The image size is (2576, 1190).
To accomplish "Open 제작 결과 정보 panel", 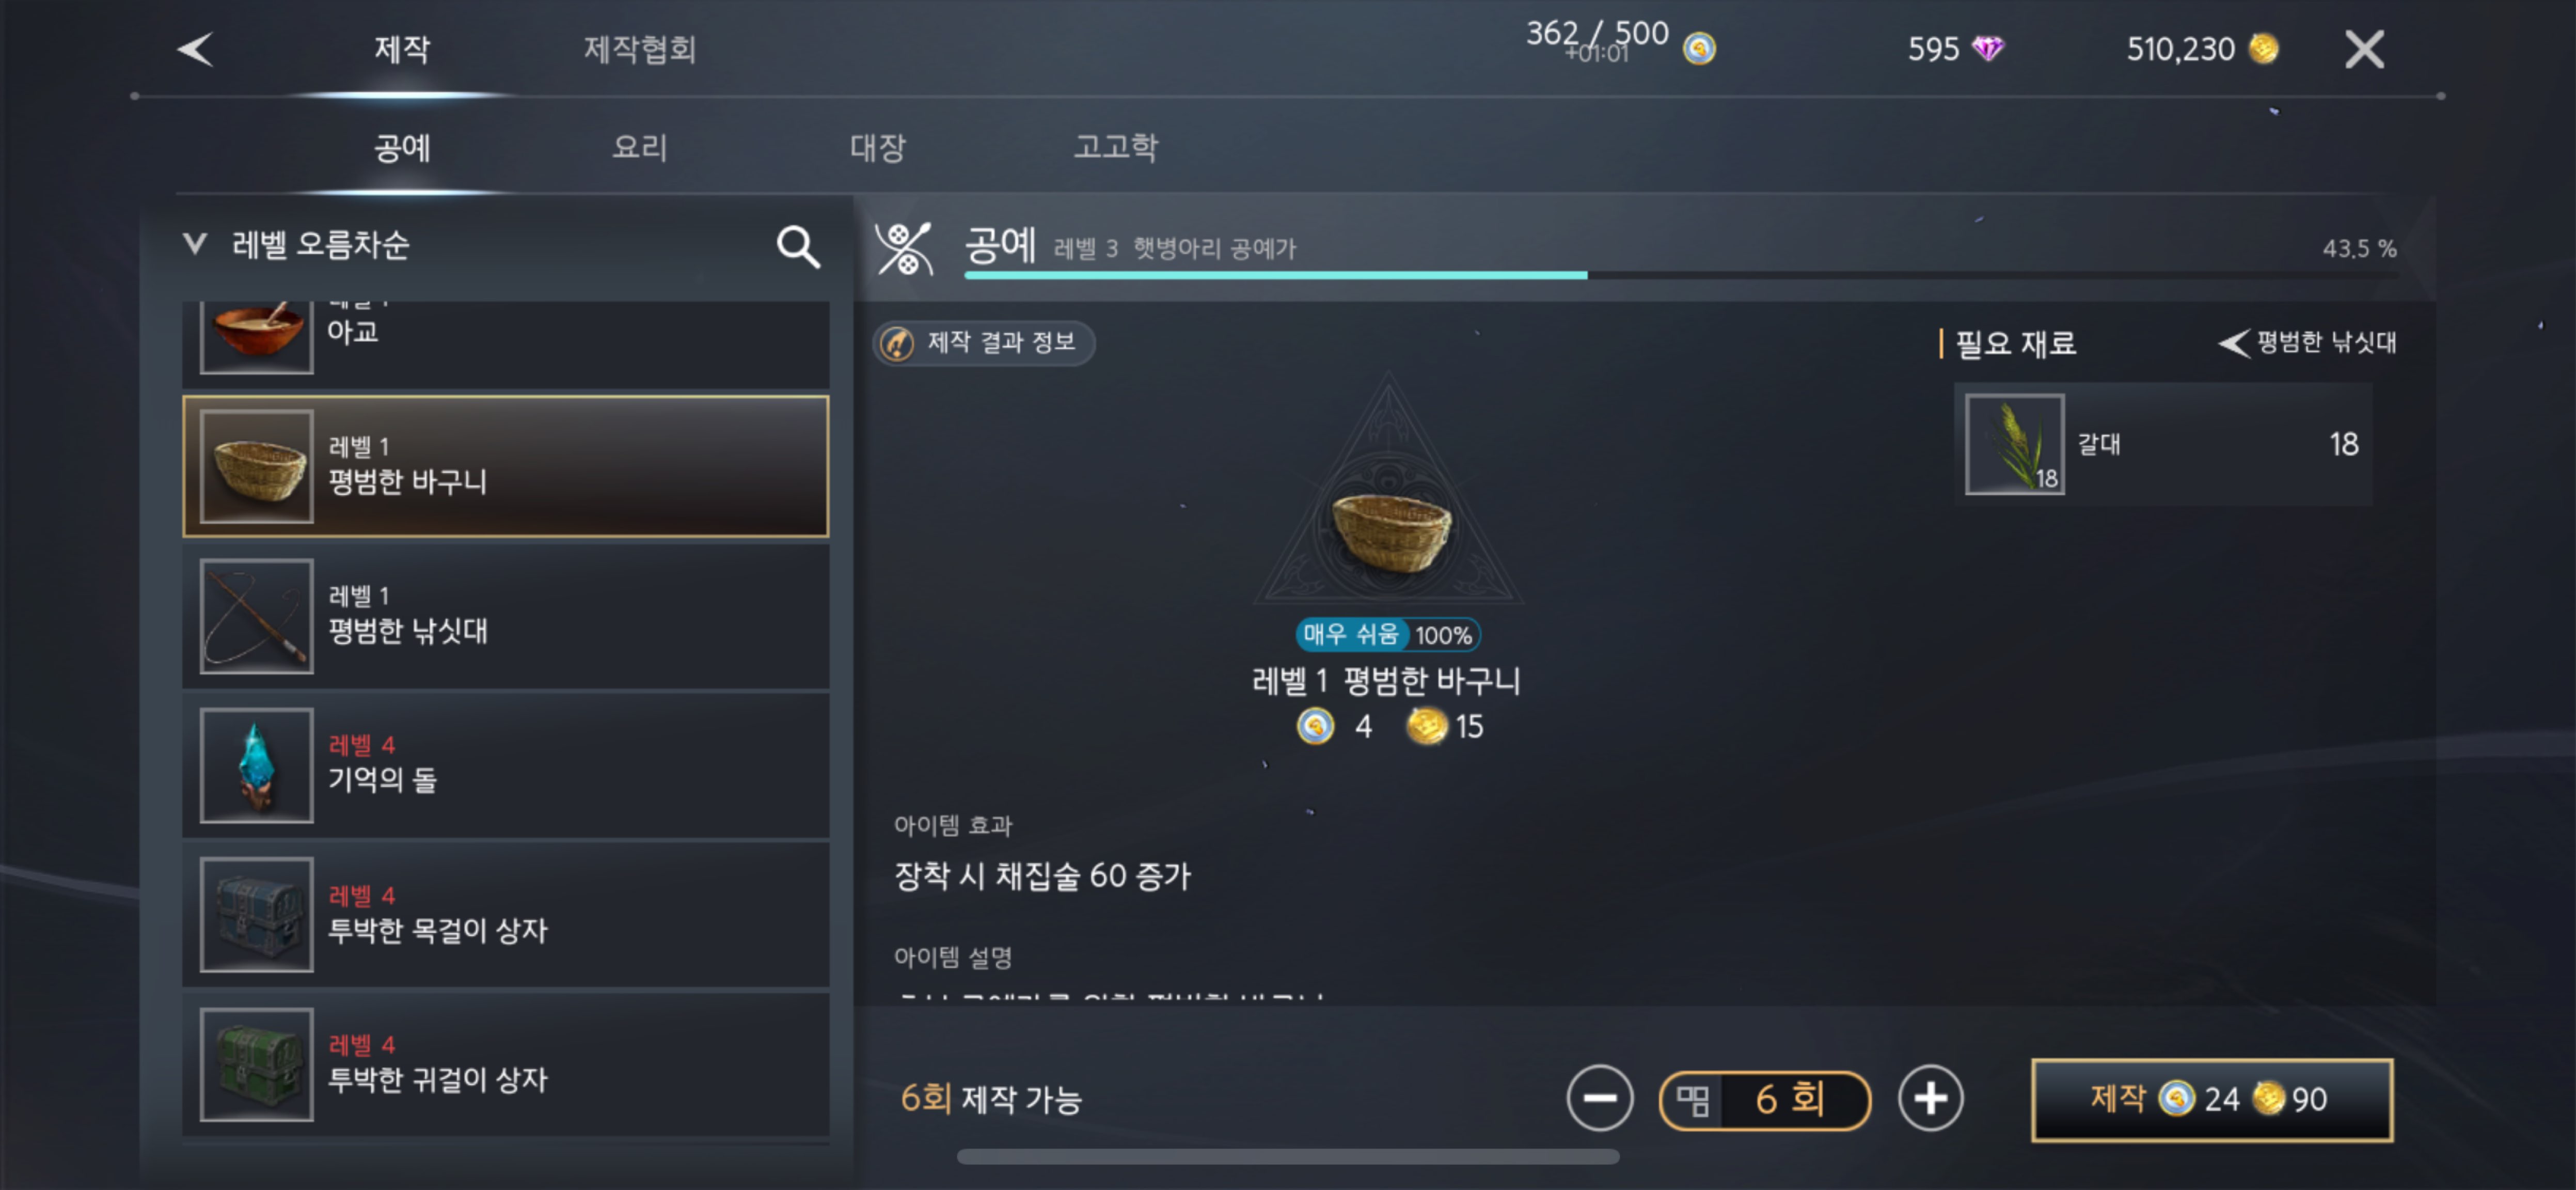I will pos(984,343).
